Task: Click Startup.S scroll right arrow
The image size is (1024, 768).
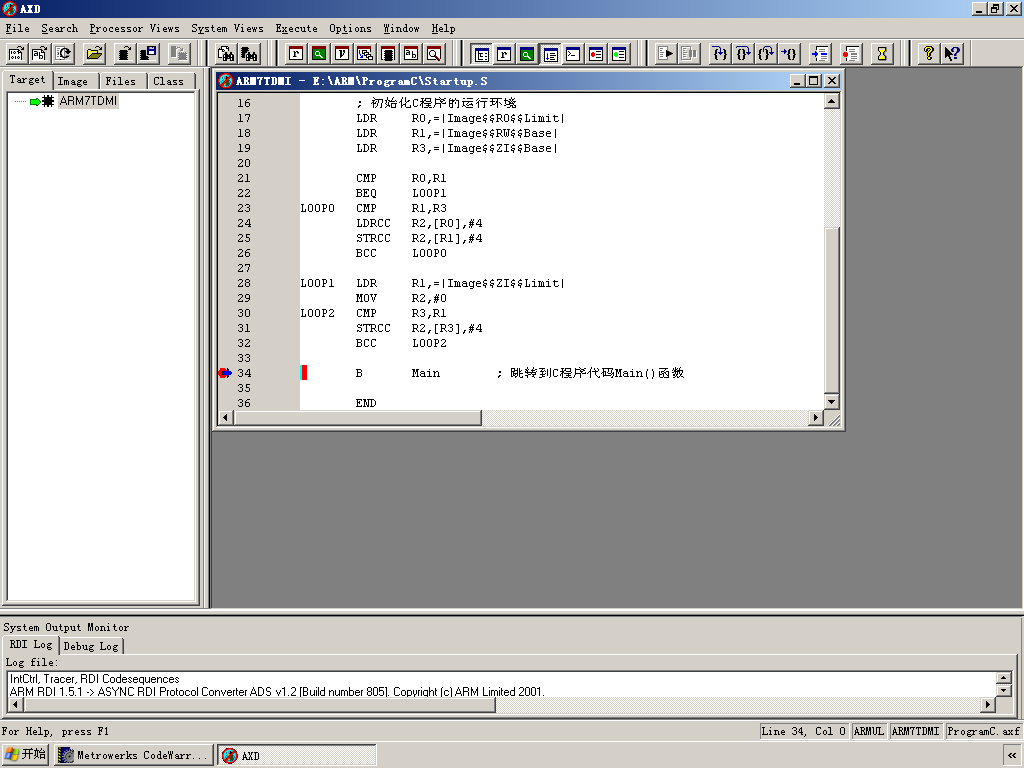Action: [815, 417]
